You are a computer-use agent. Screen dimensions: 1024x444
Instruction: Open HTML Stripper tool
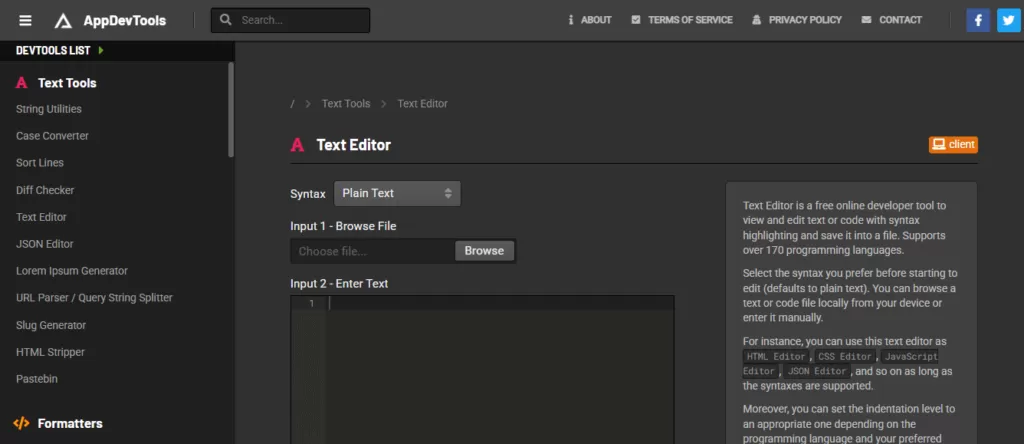[x=50, y=352]
